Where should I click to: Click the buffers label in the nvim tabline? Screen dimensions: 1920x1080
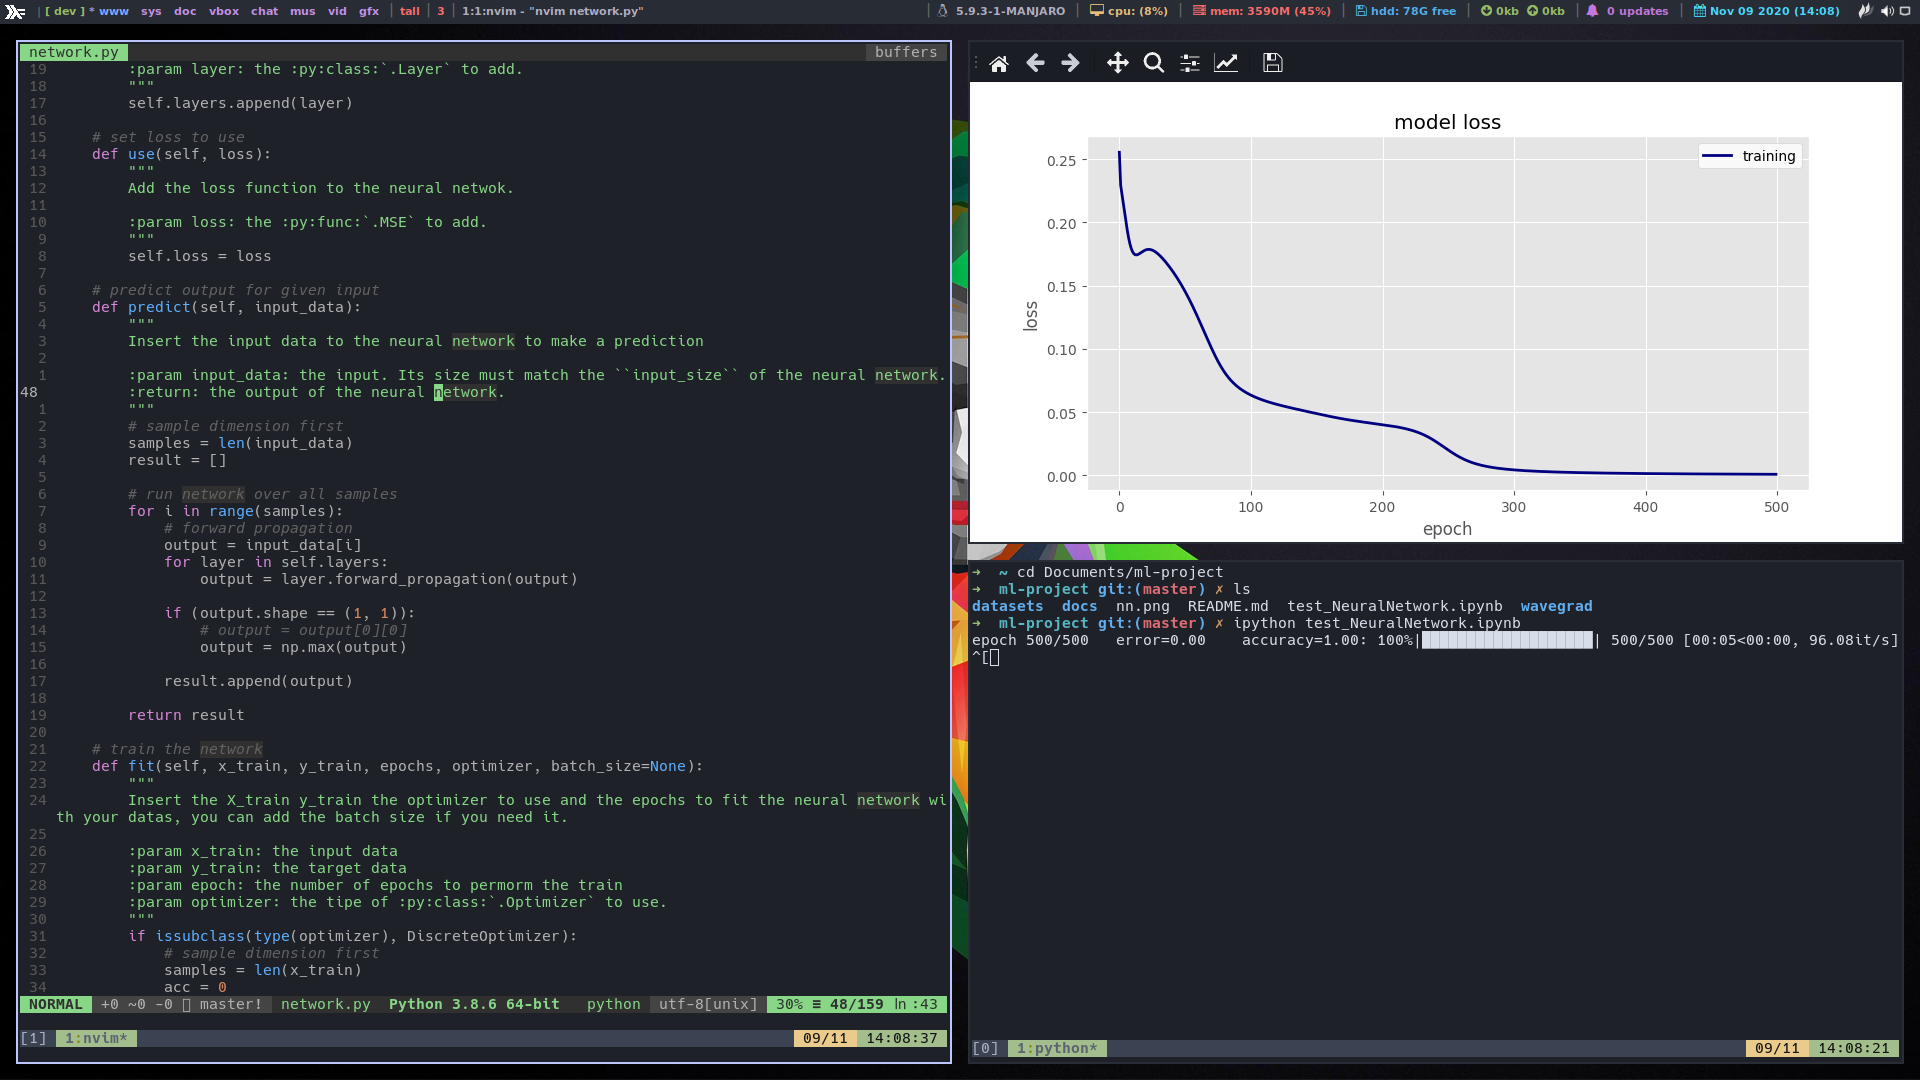click(905, 52)
